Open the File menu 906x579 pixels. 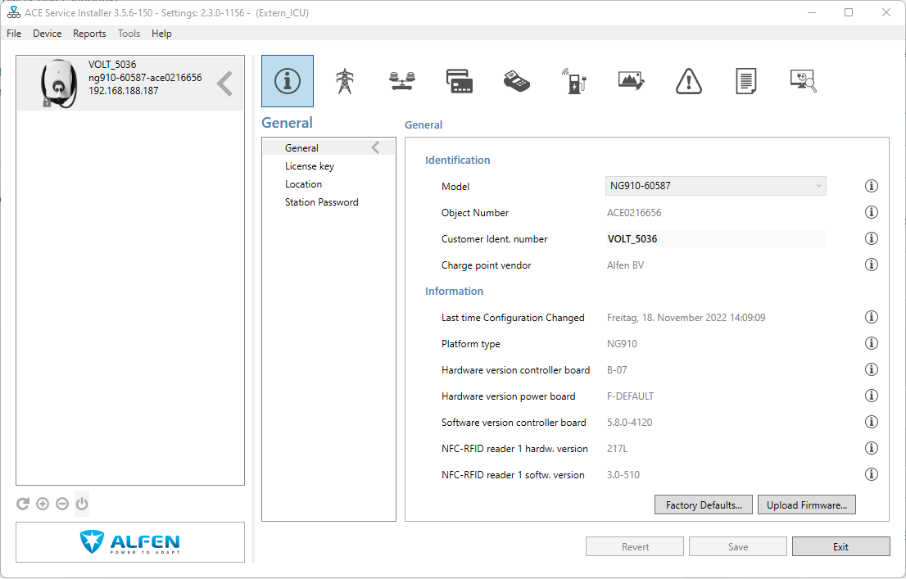14,34
